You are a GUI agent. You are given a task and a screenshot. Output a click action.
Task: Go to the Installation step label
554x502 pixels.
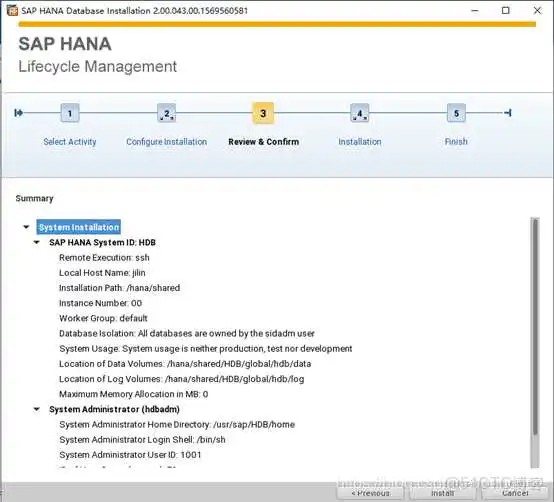coord(360,142)
